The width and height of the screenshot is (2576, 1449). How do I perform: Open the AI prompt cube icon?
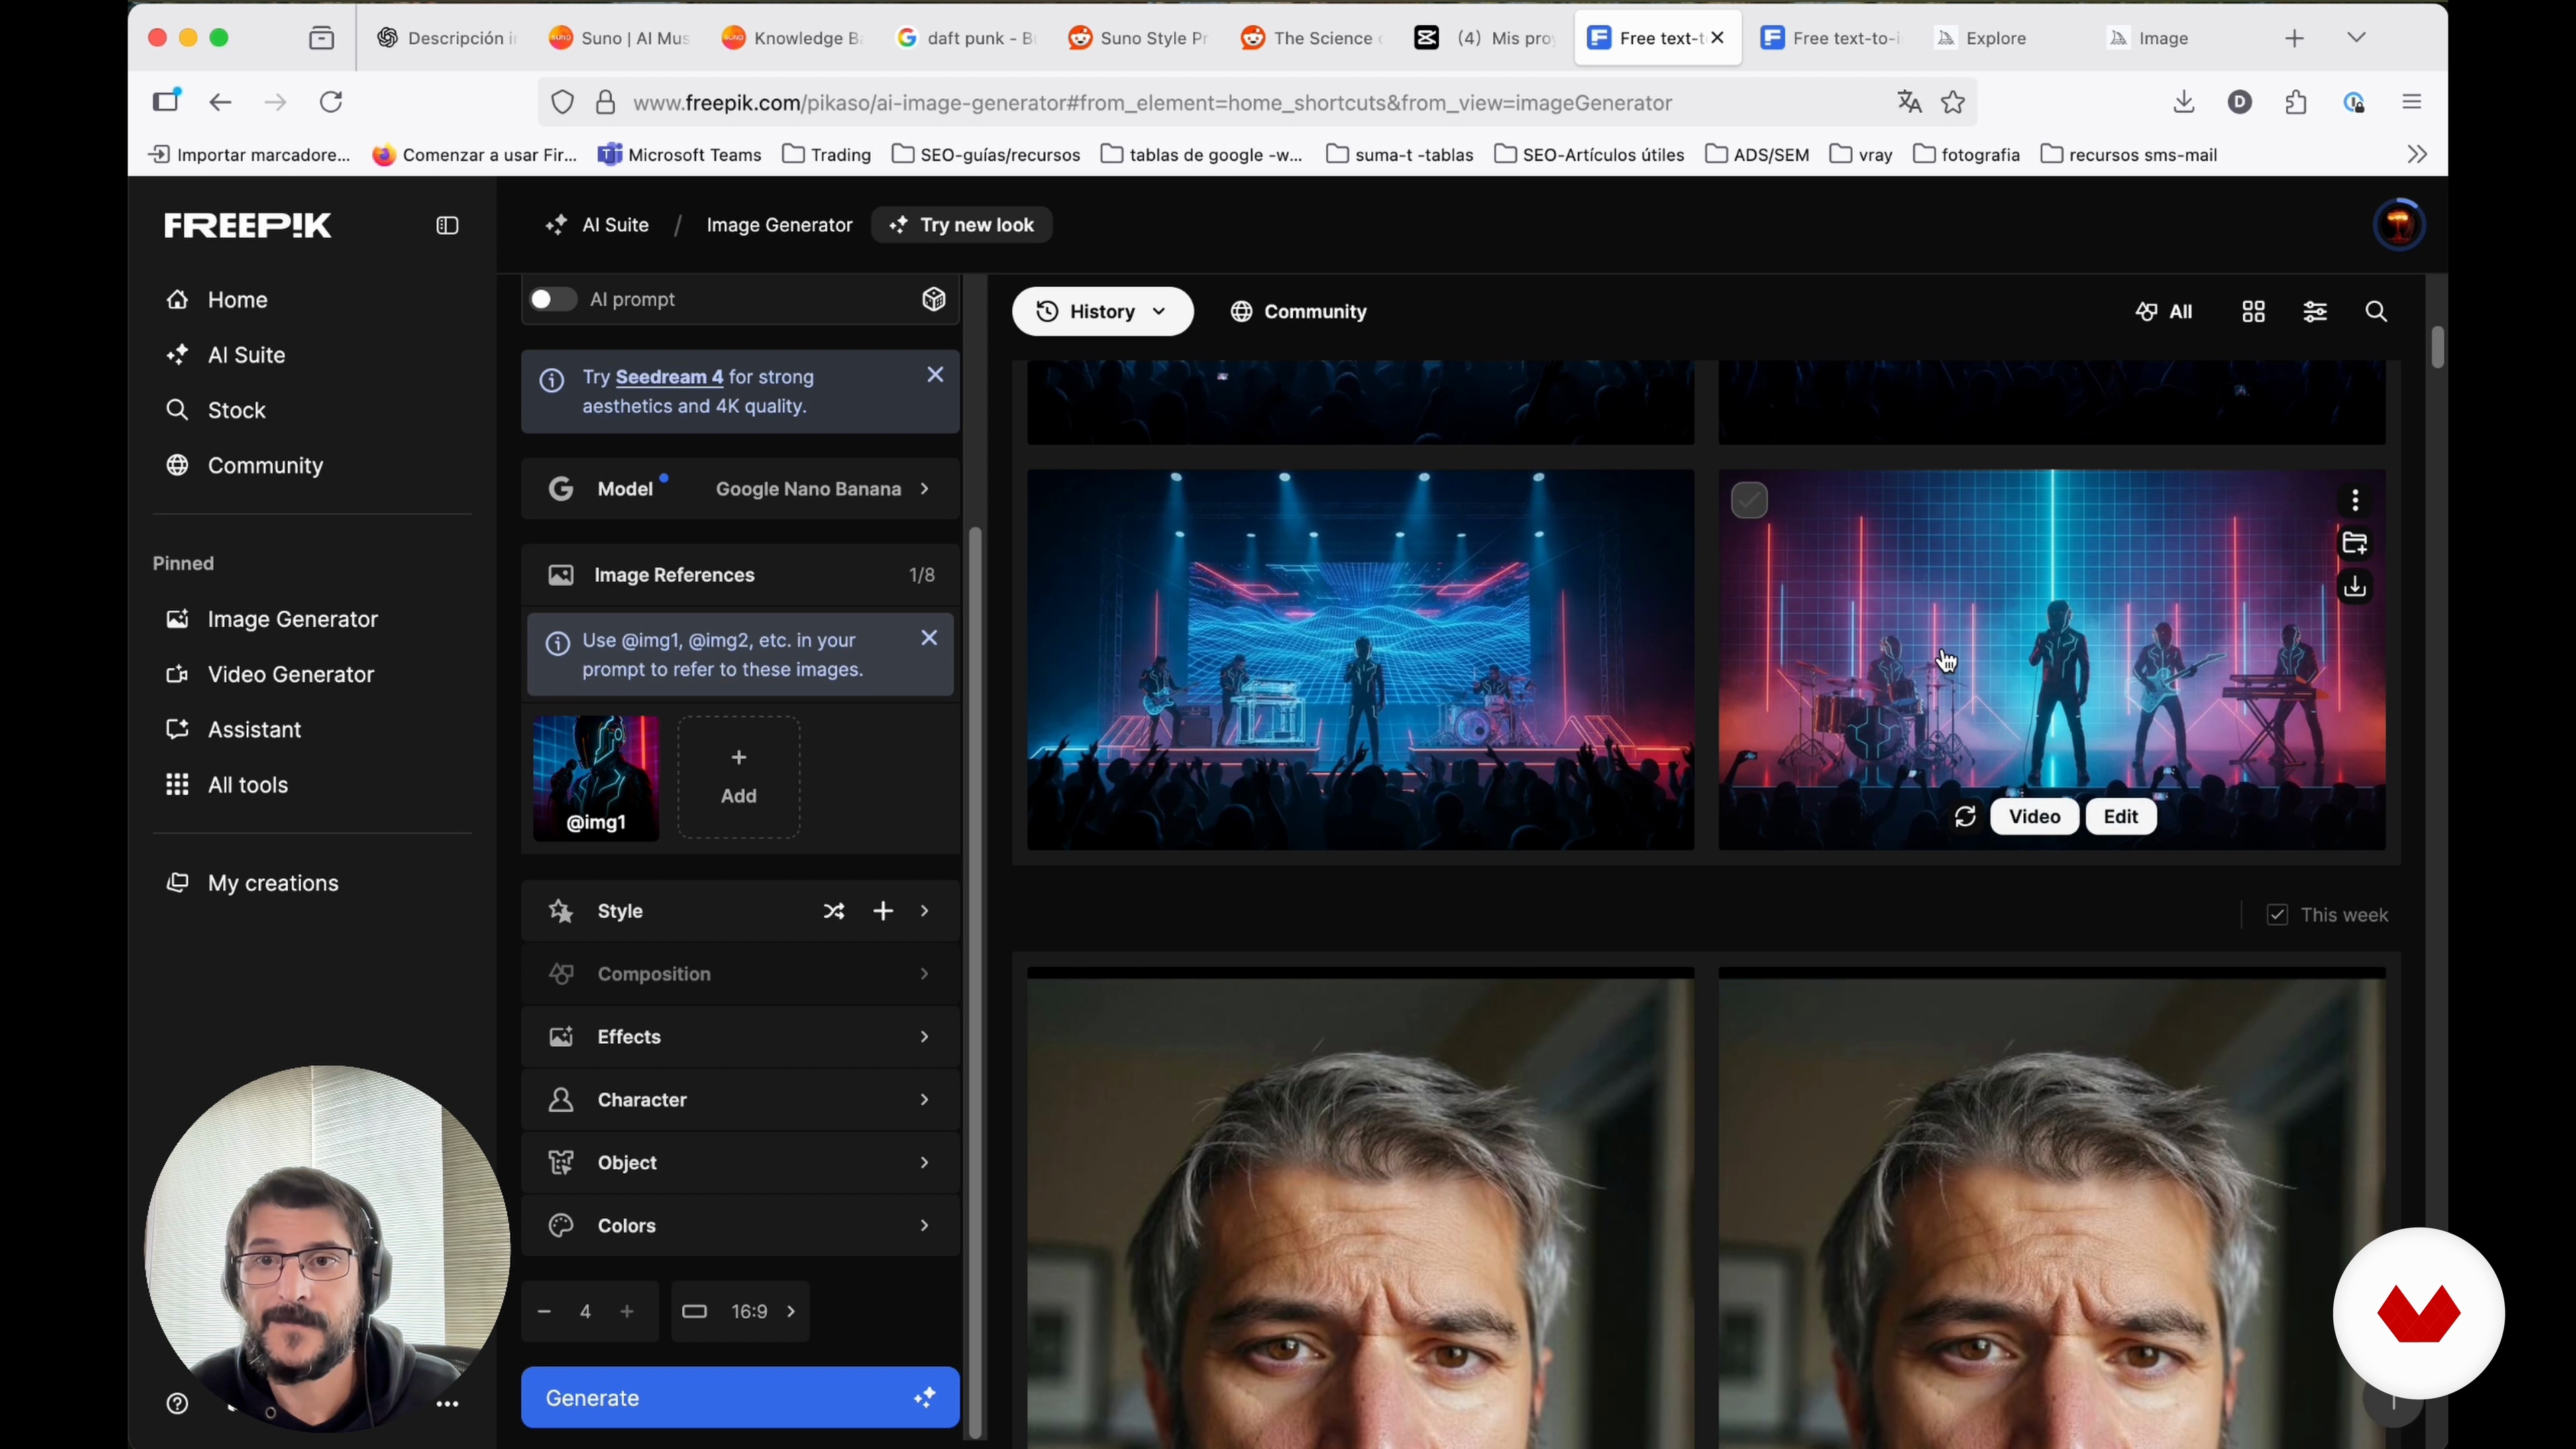(934, 299)
